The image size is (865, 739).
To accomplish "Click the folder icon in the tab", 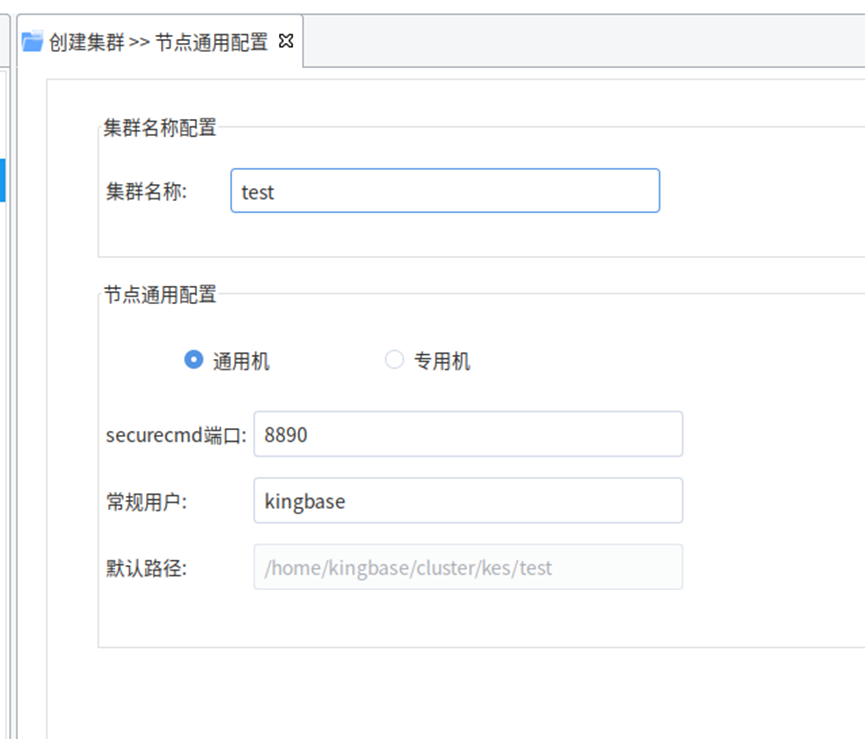I will click(x=32, y=42).
